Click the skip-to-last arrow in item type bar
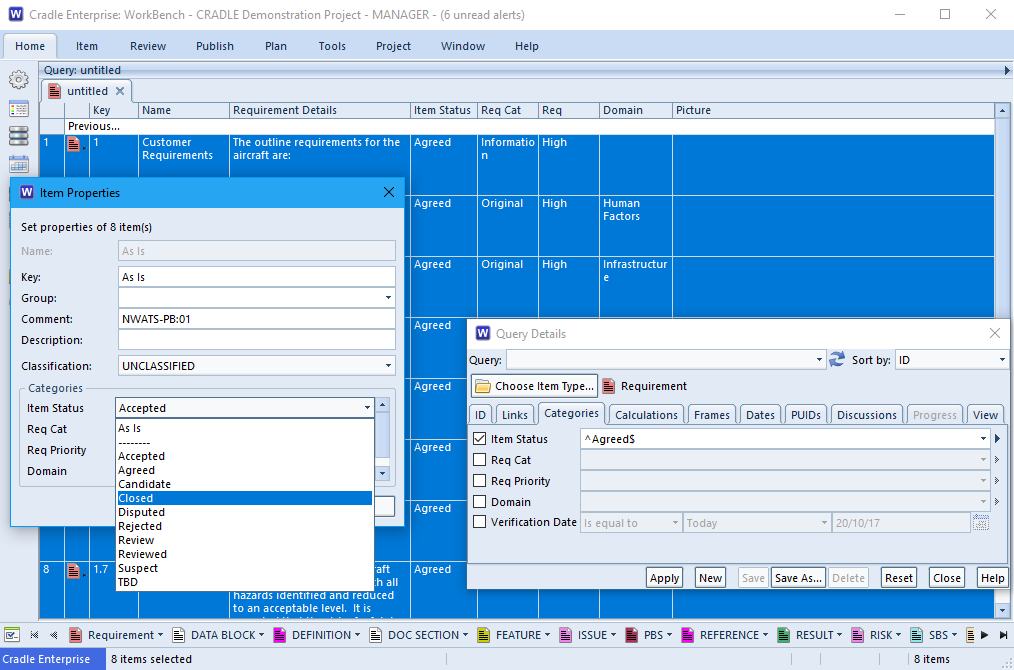The image size is (1014, 670). 1003,635
